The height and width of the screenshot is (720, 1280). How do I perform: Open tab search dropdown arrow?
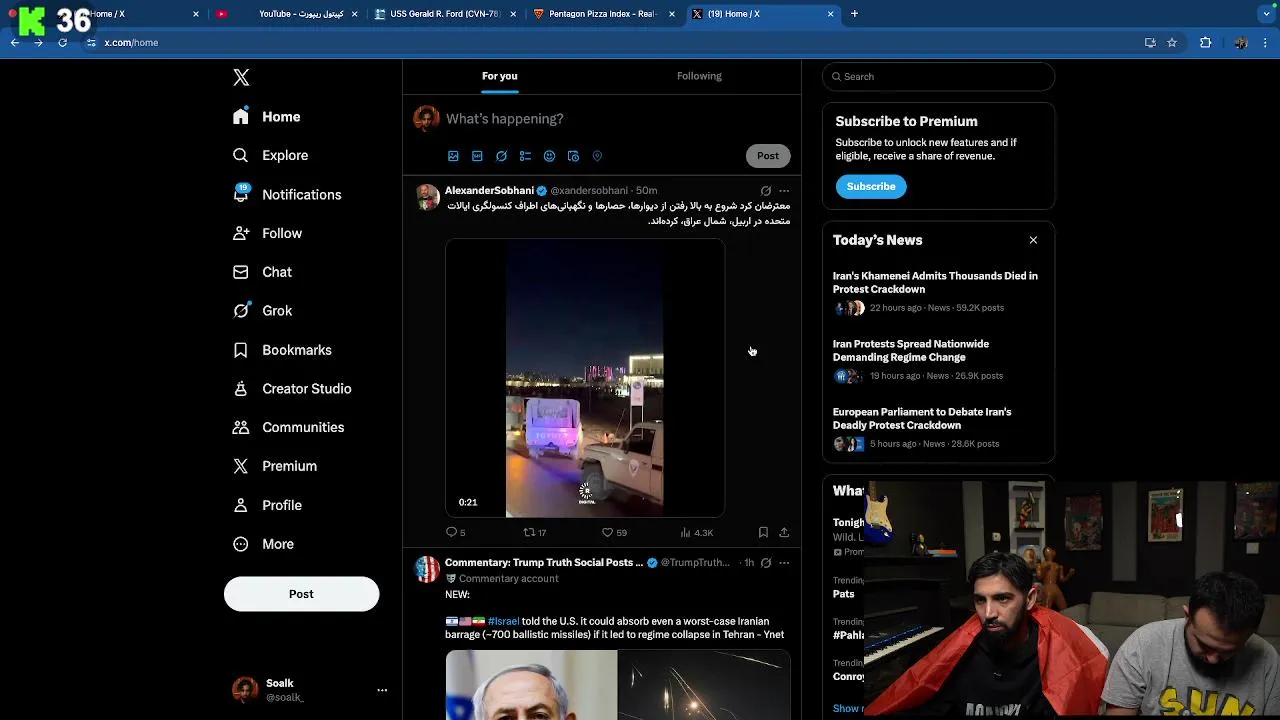pyautogui.click(x=1267, y=14)
